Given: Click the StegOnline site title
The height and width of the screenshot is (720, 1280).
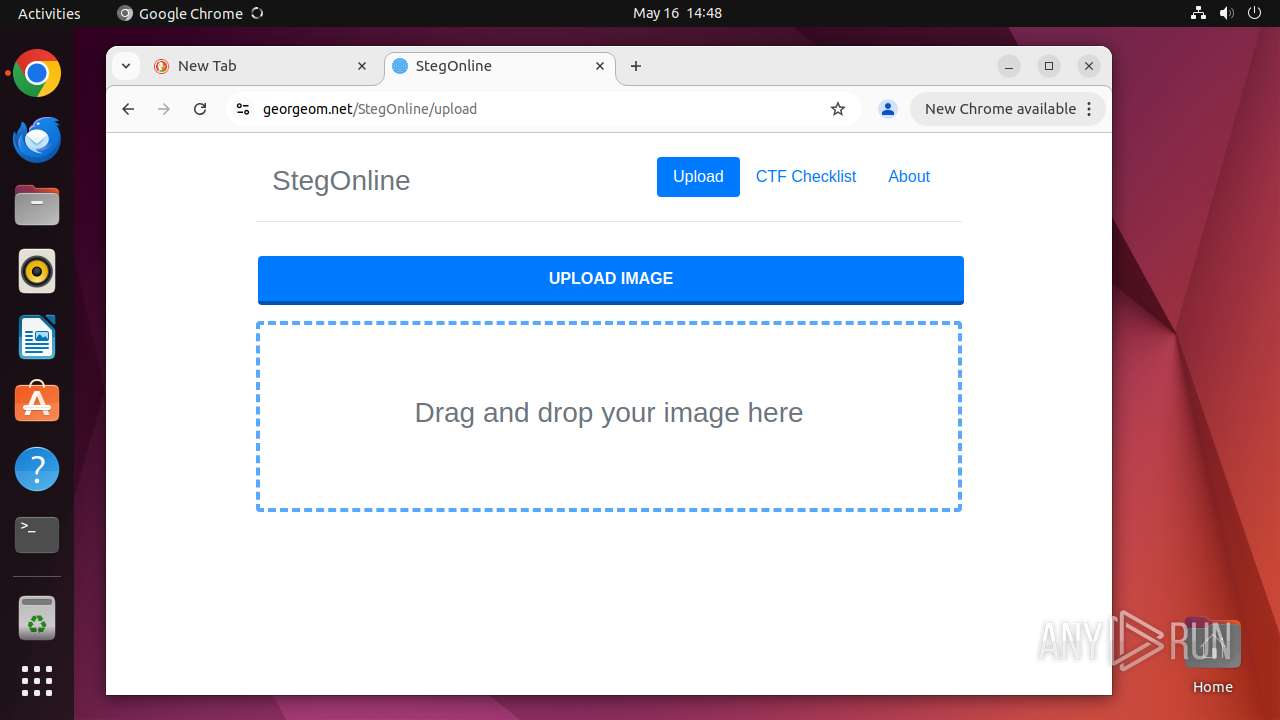Looking at the screenshot, I should (341, 181).
